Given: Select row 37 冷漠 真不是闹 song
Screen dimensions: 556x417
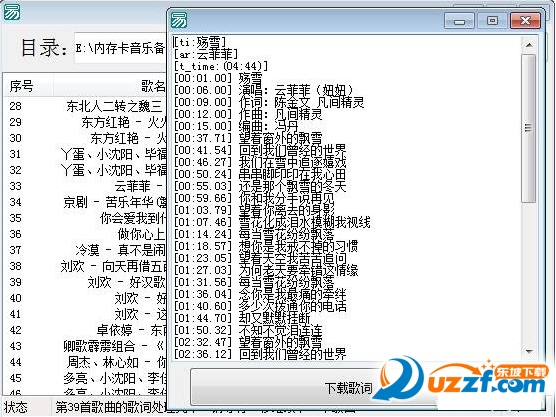Looking at the screenshot, I should pyautogui.click(x=85, y=250).
